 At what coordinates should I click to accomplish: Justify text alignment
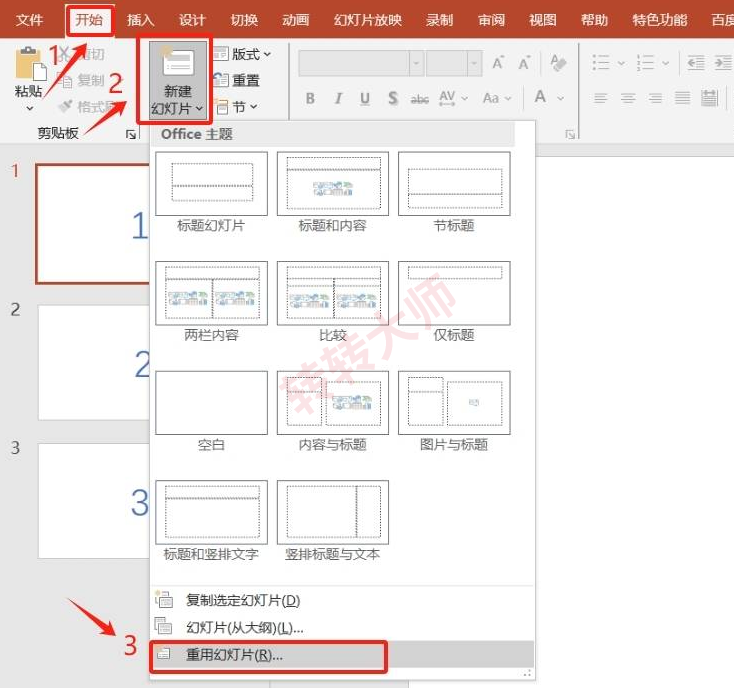point(682,98)
